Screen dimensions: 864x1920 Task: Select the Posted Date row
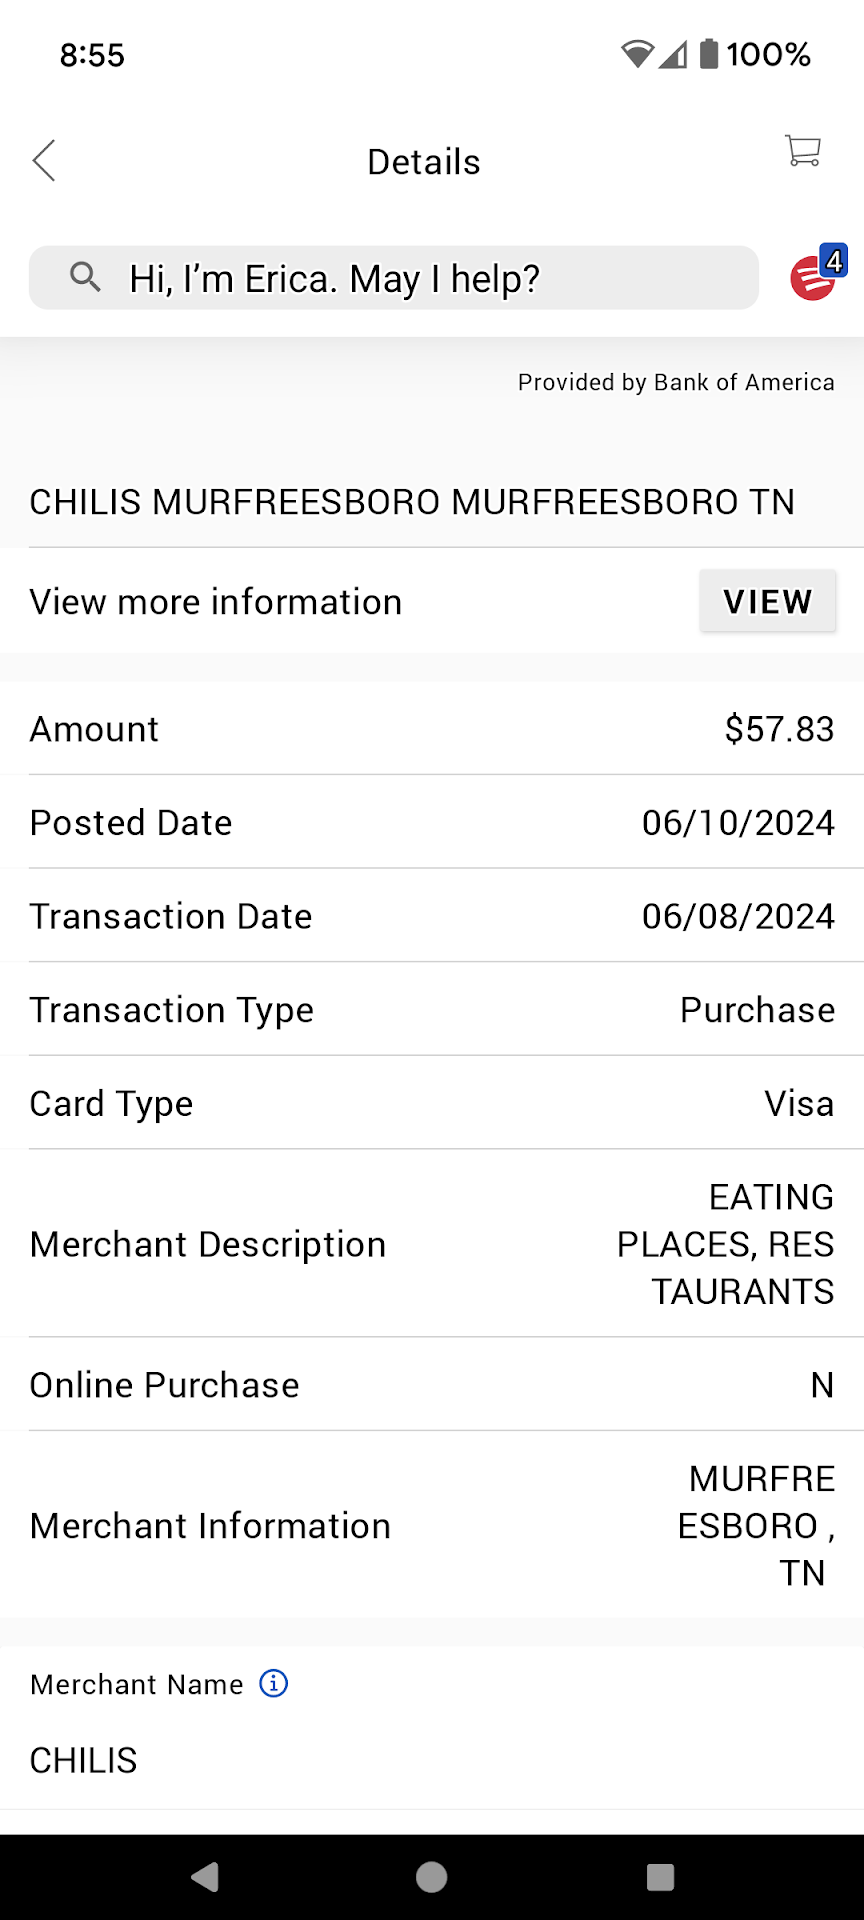click(432, 823)
